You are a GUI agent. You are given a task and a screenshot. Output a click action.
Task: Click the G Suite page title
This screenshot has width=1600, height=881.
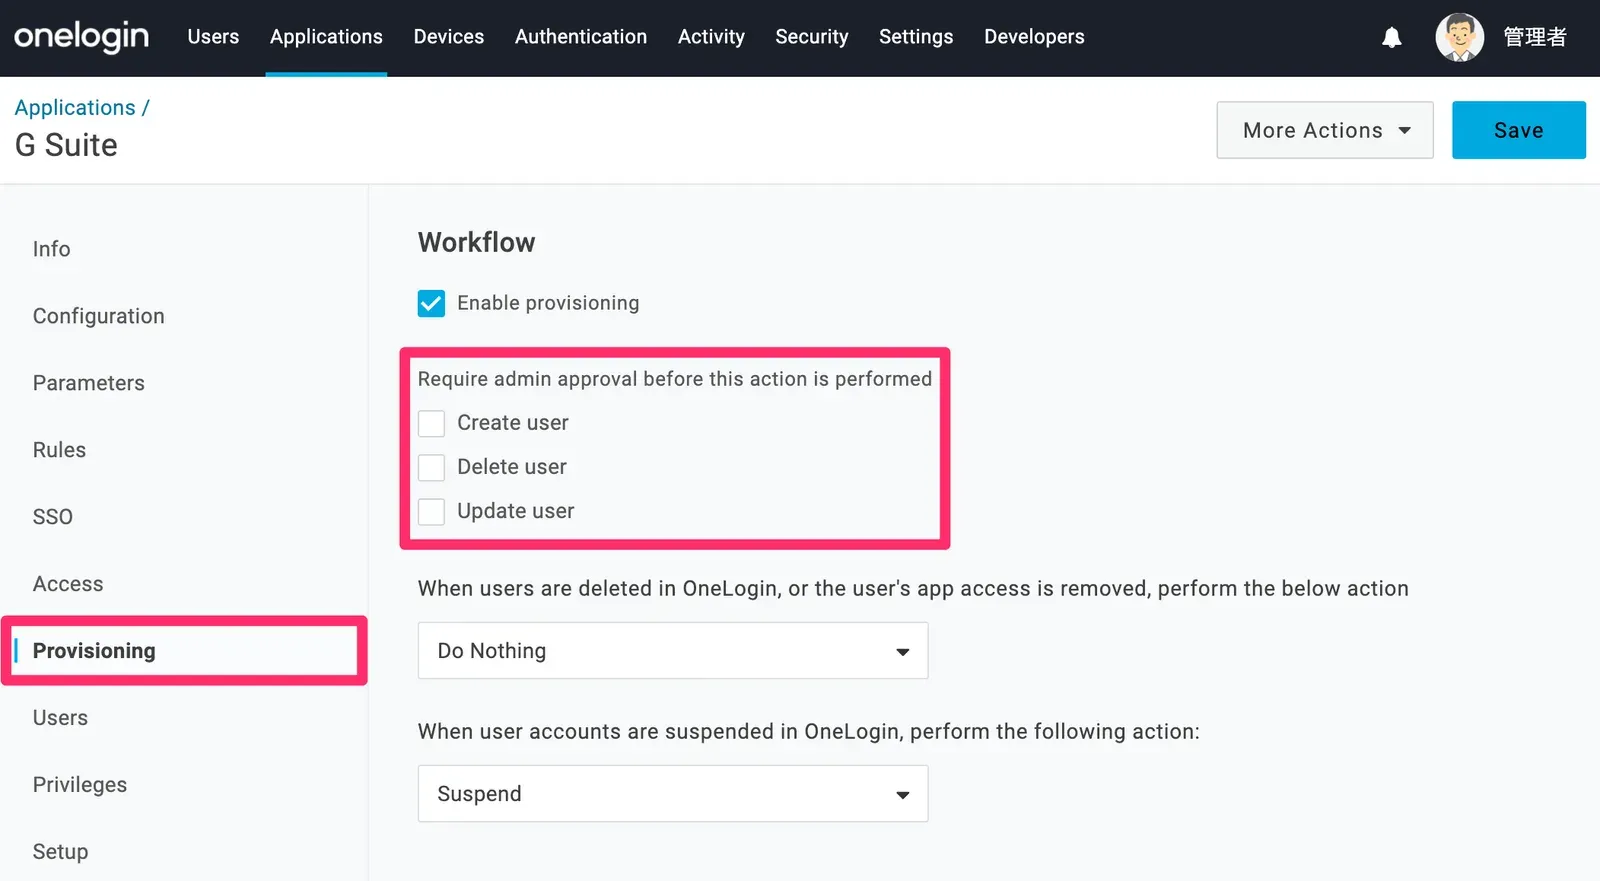pos(66,146)
